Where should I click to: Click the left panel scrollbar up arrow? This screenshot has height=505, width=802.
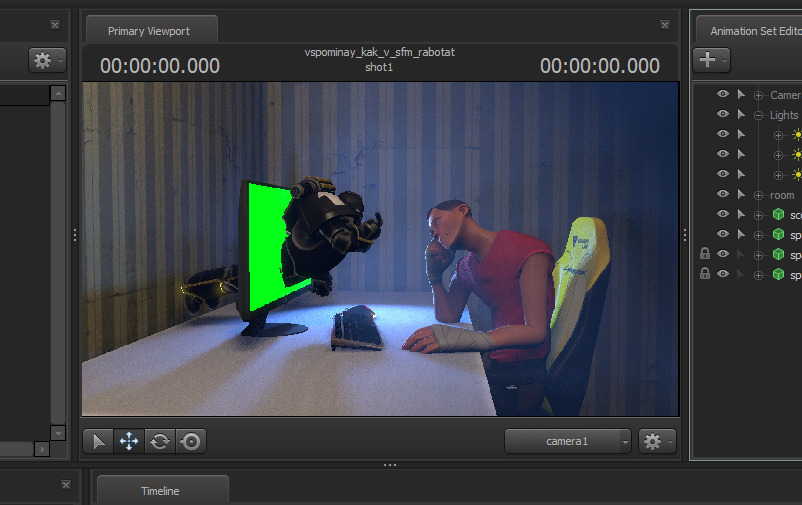point(58,93)
